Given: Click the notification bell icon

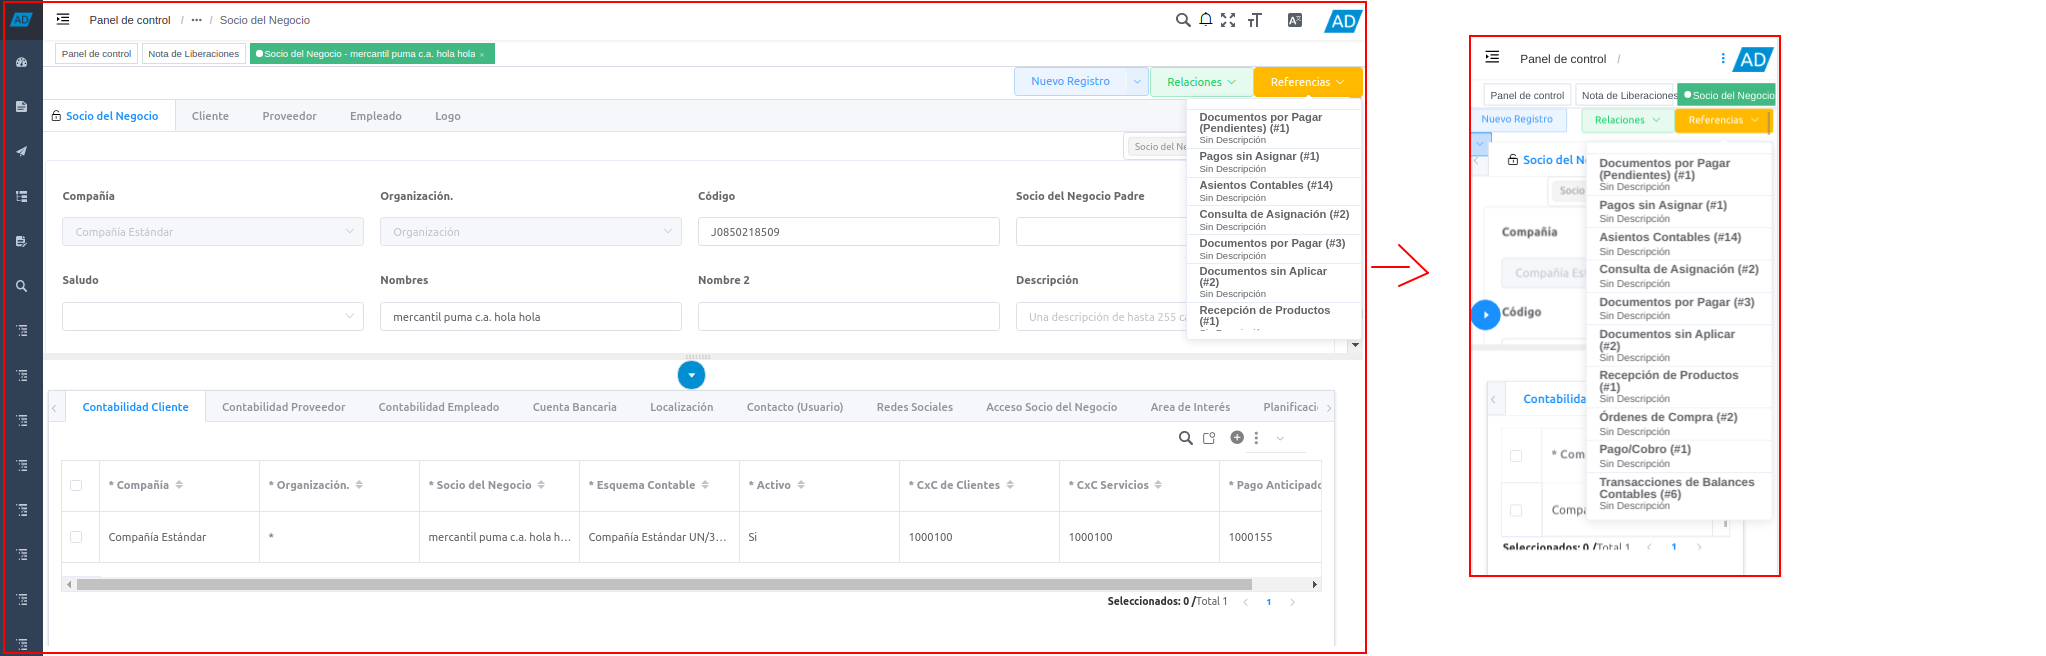Looking at the screenshot, I should (x=1206, y=20).
